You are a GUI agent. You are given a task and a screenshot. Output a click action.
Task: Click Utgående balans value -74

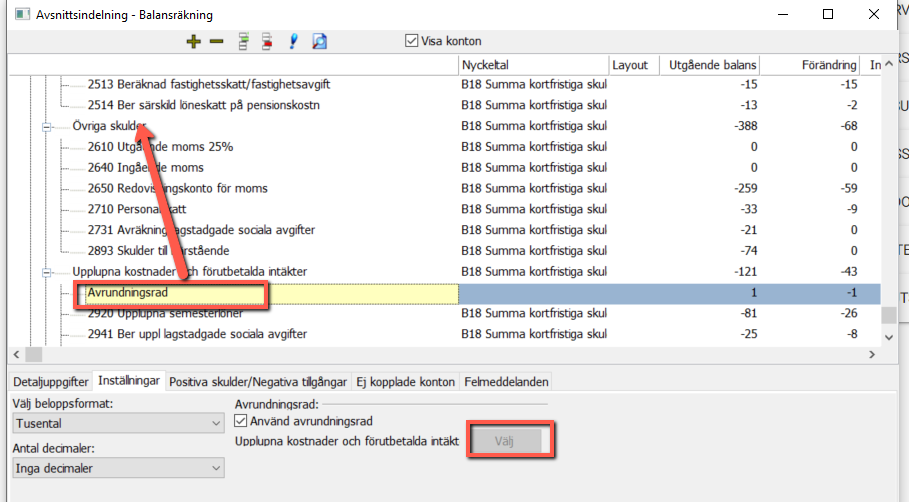click(749, 251)
